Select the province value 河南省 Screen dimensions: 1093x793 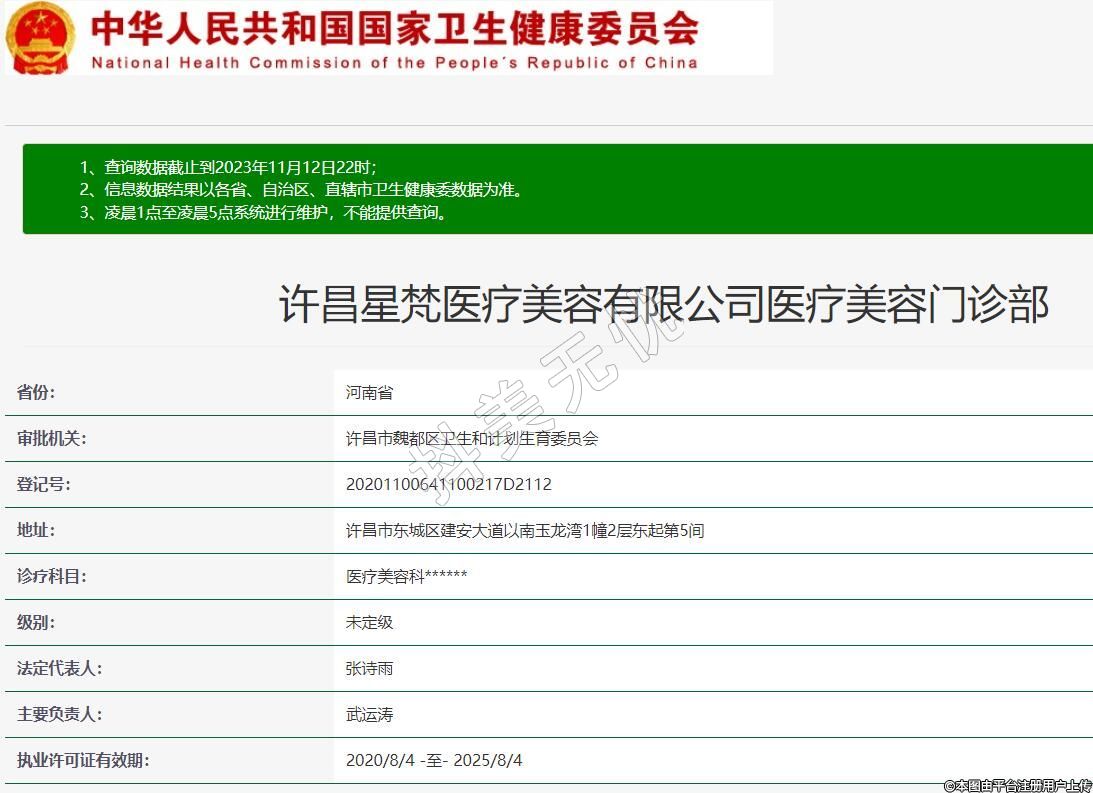[369, 392]
